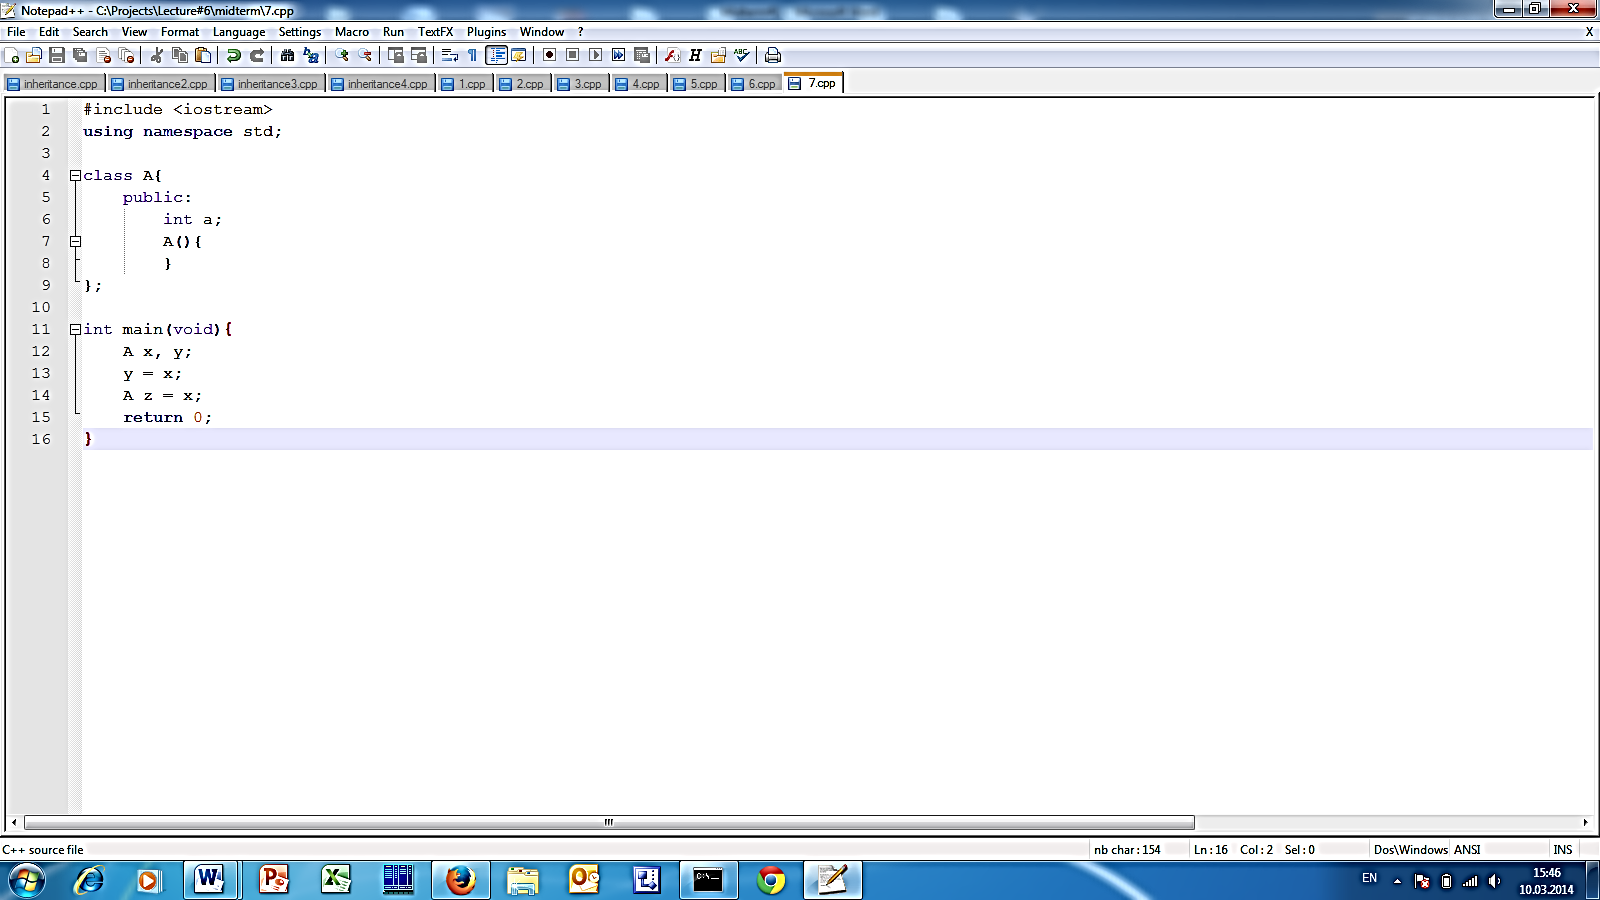Save the current file with the Save icon
This screenshot has height=900, width=1600.
[x=57, y=55]
